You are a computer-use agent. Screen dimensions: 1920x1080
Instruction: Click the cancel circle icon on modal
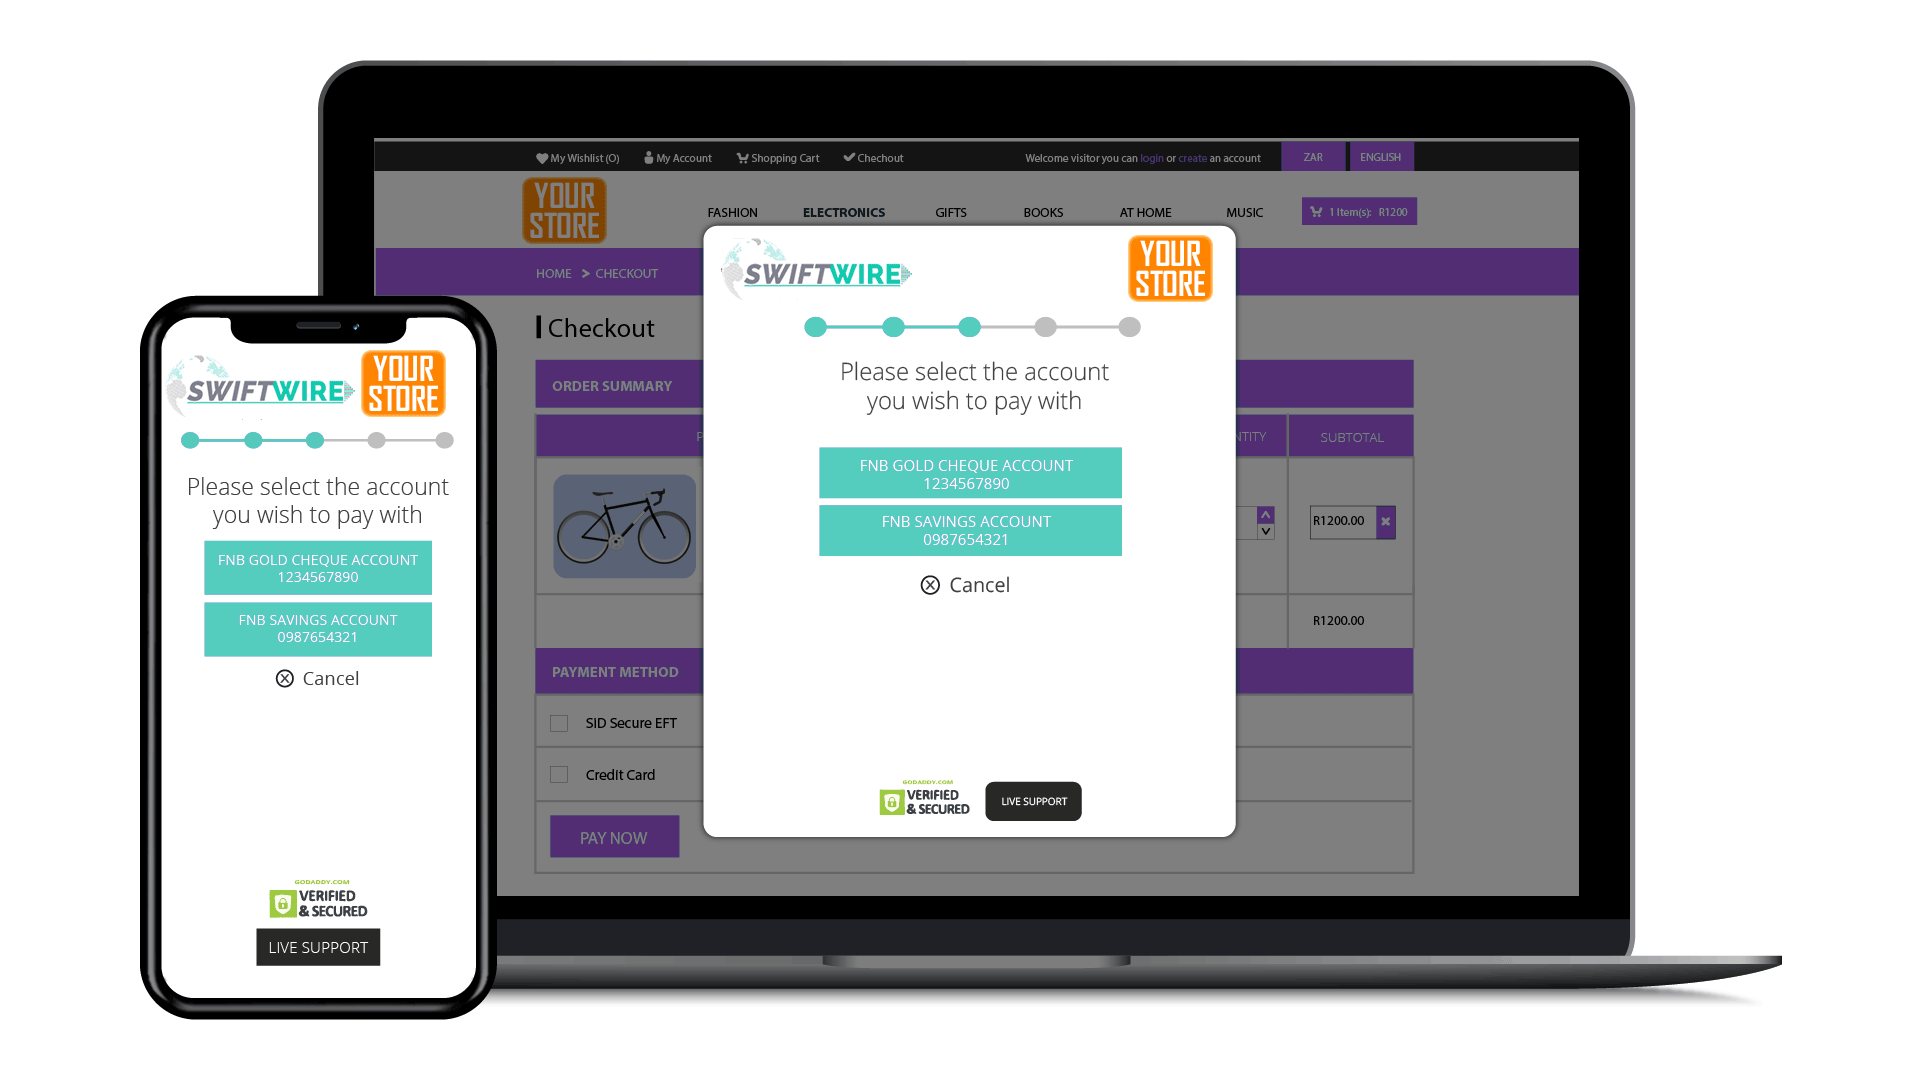(931, 584)
